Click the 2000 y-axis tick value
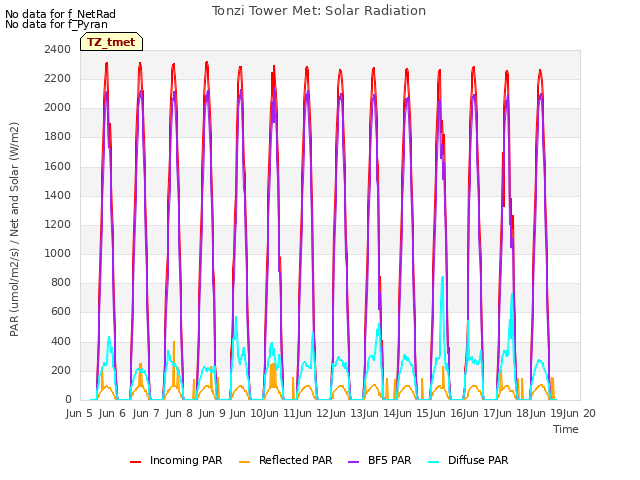 [58, 107]
